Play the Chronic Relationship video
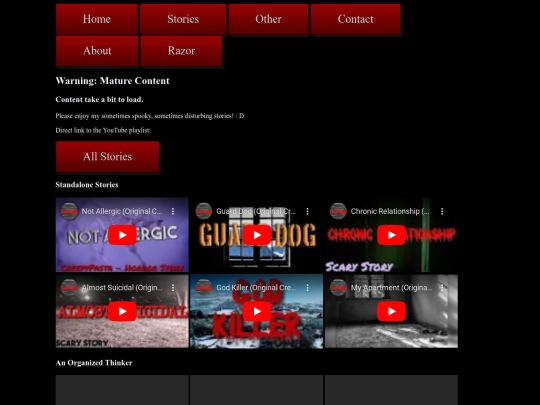540x405 pixels. [x=391, y=235]
